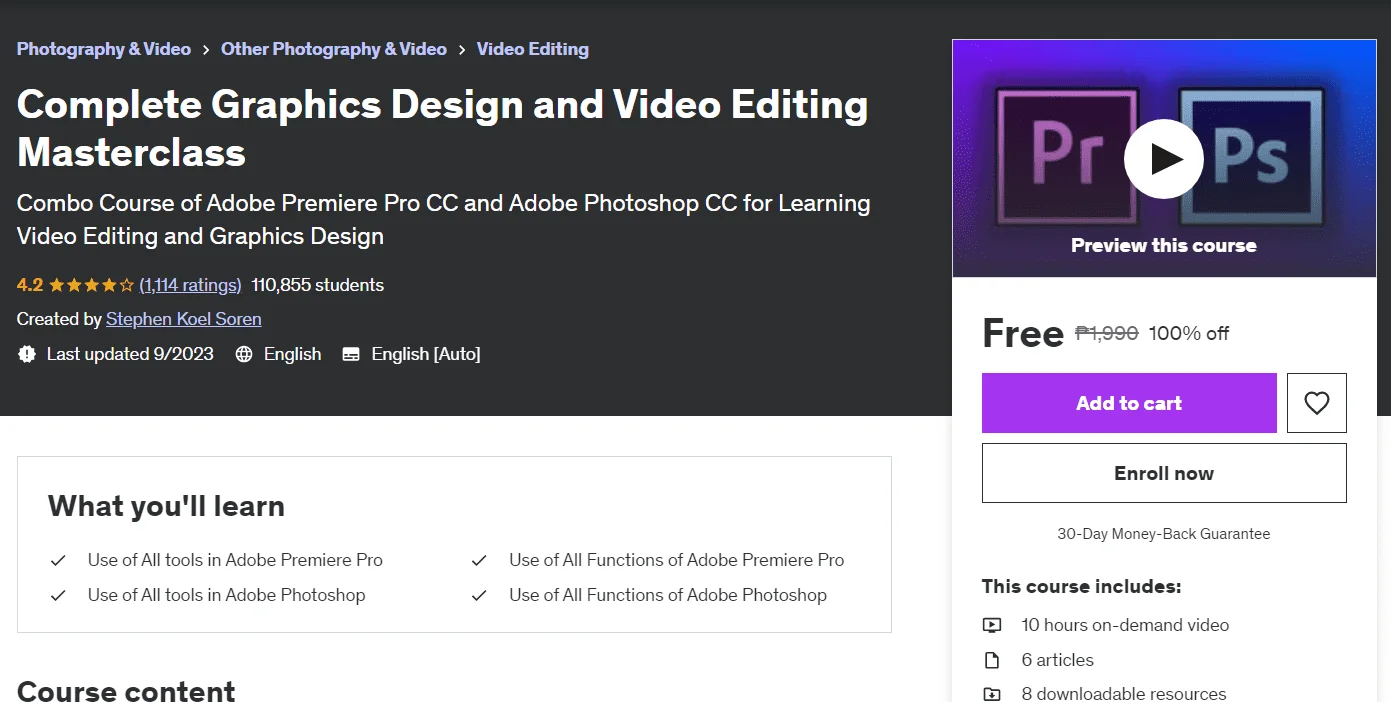This screenshot has height=702, width=1391.
Task: Click the course title heading
Action: 443,128
